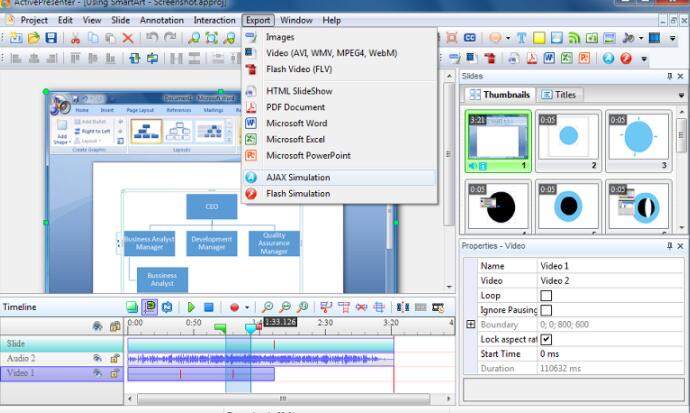Save the project with the floppy disk icon

[51, 38]
